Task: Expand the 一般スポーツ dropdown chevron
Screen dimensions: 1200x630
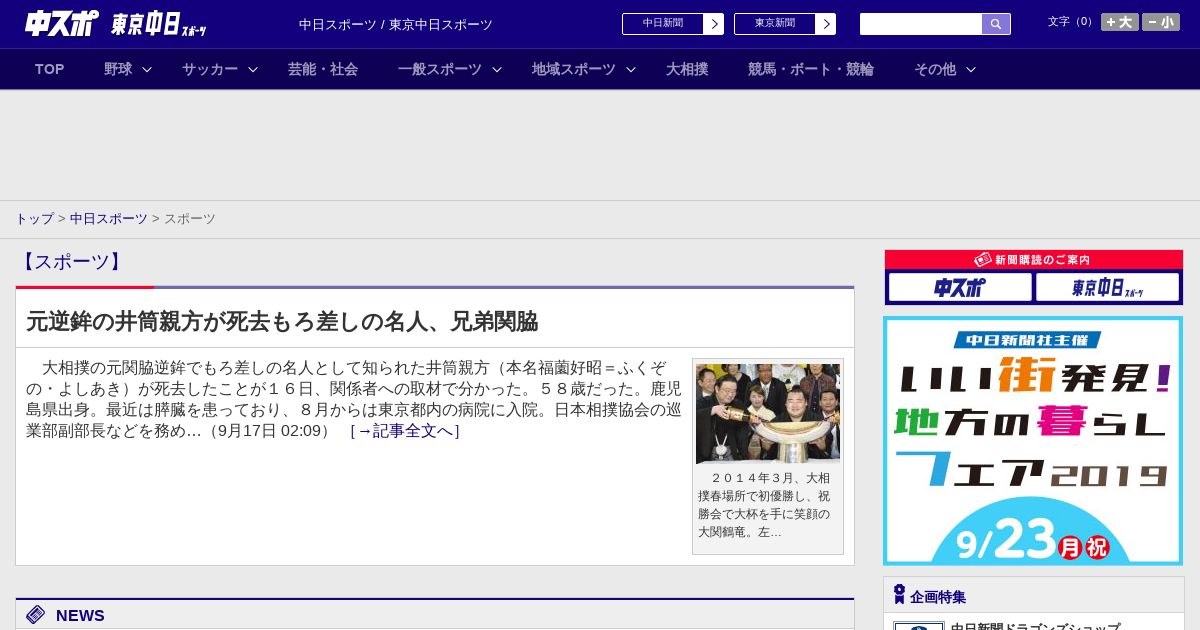Action: click(x=497, y=69)
